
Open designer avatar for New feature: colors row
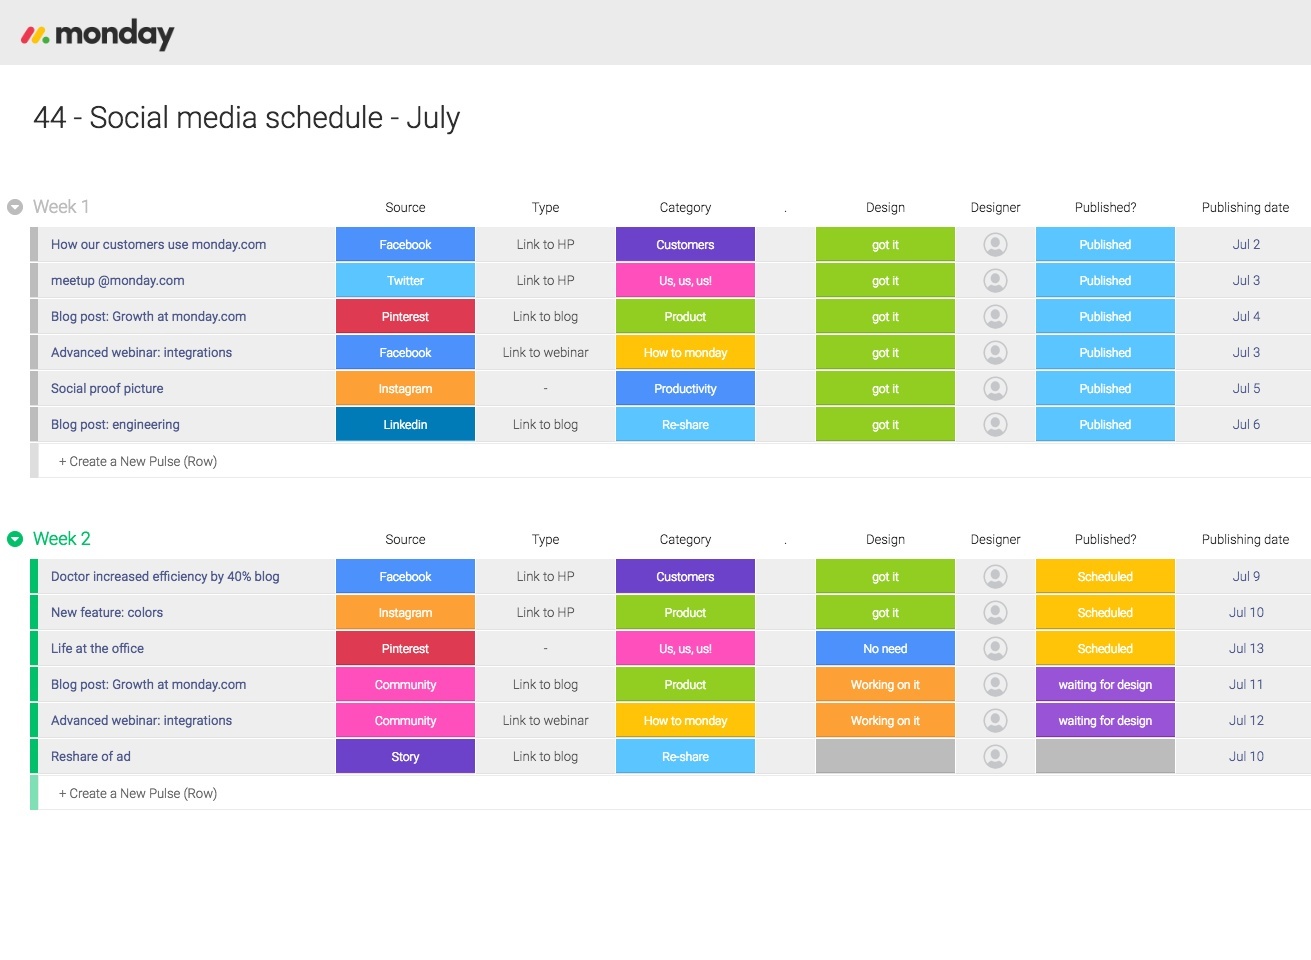[995, 613]
